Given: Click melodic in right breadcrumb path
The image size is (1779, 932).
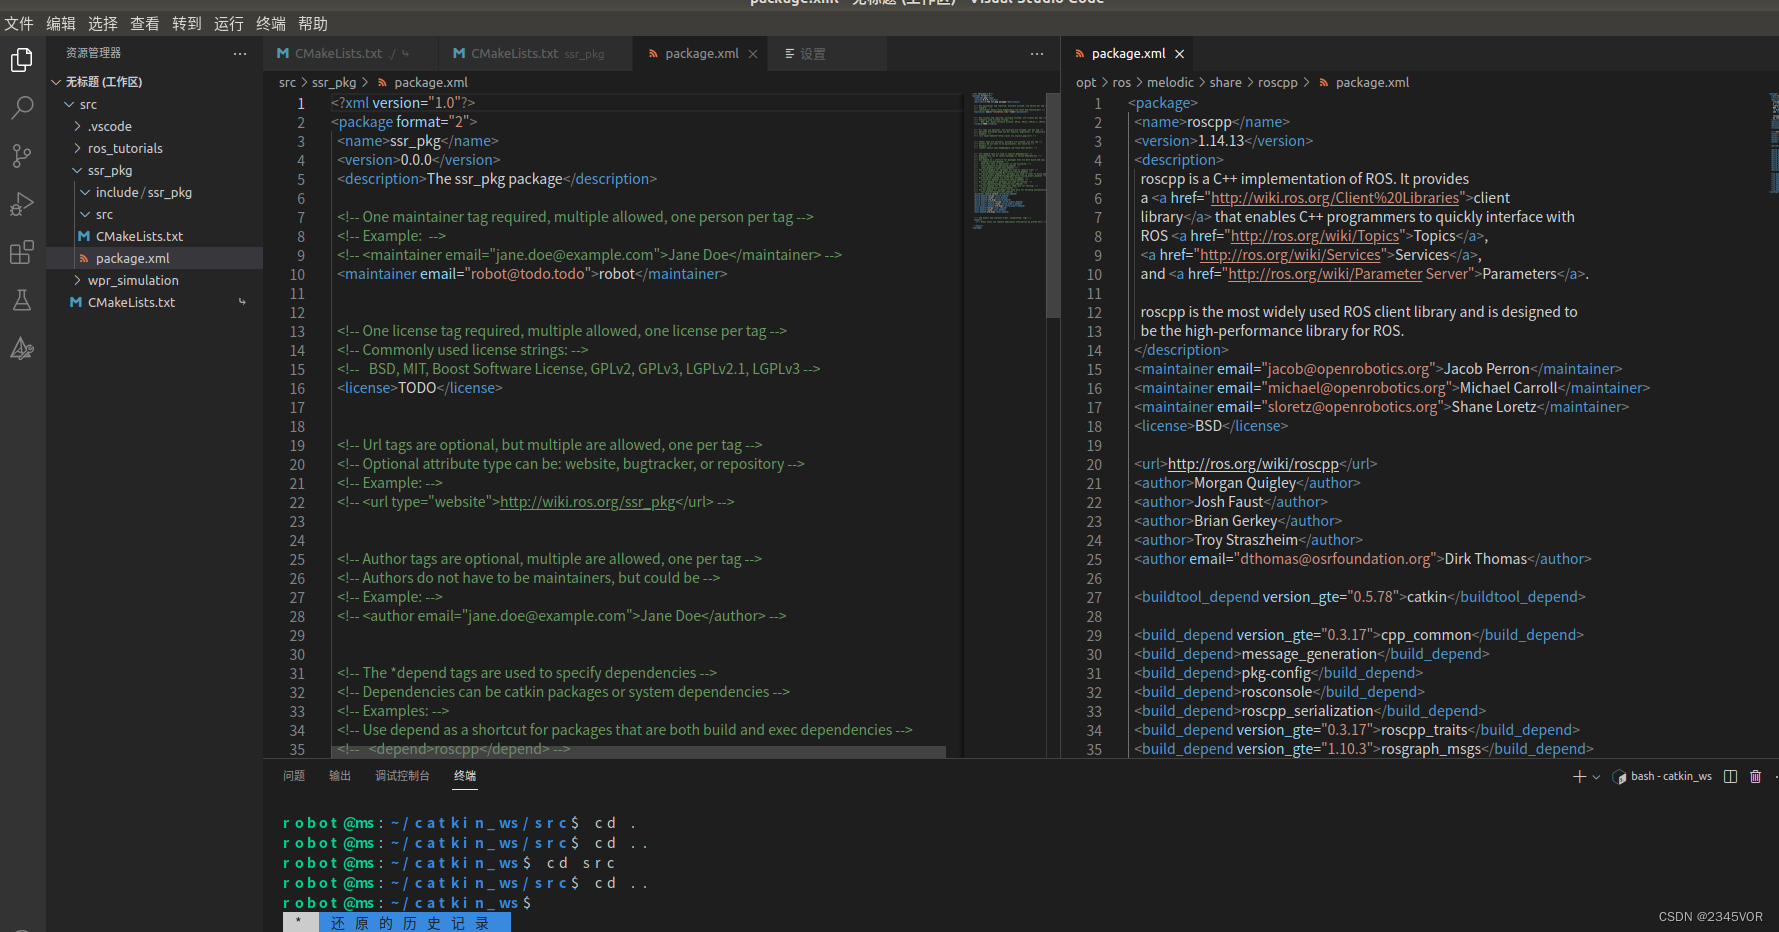Looking at the screenshot, I should click(x=1170, y=83).
